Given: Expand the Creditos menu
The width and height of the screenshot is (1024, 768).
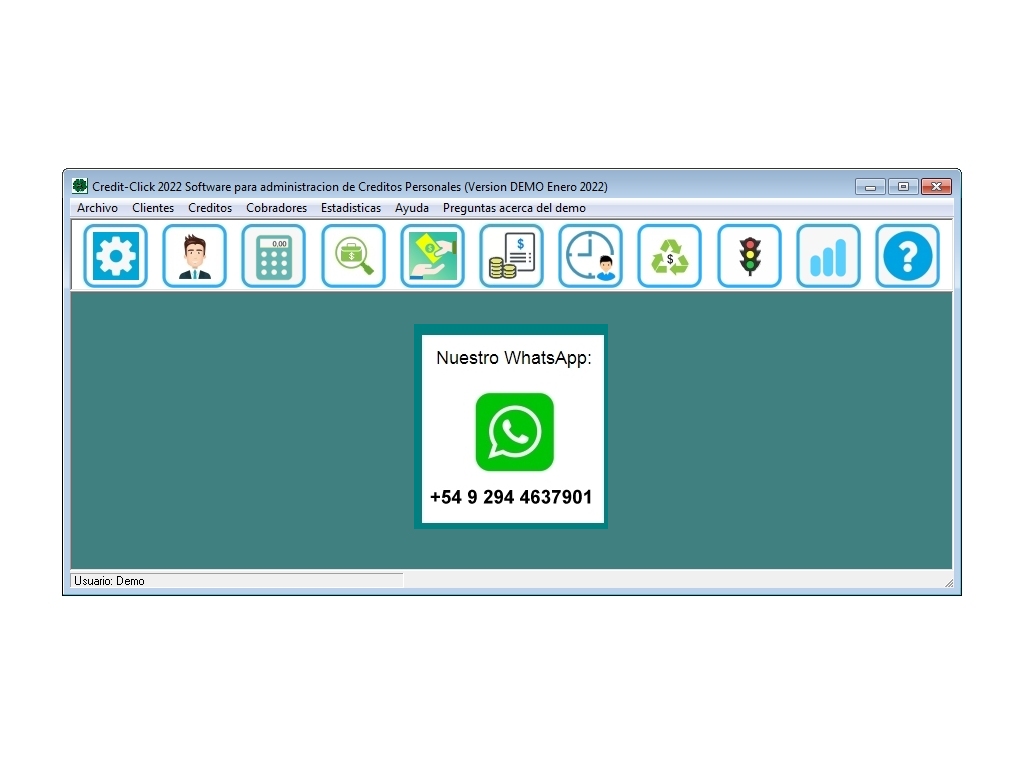Looking at the screenshot, I should tap(210, 208).
